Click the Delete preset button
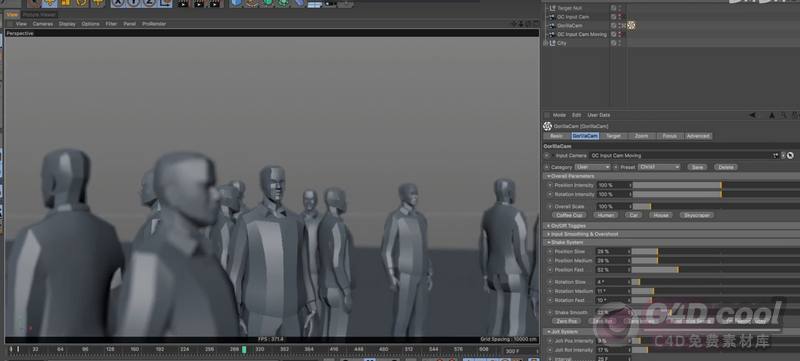 (x=726, y=167)
